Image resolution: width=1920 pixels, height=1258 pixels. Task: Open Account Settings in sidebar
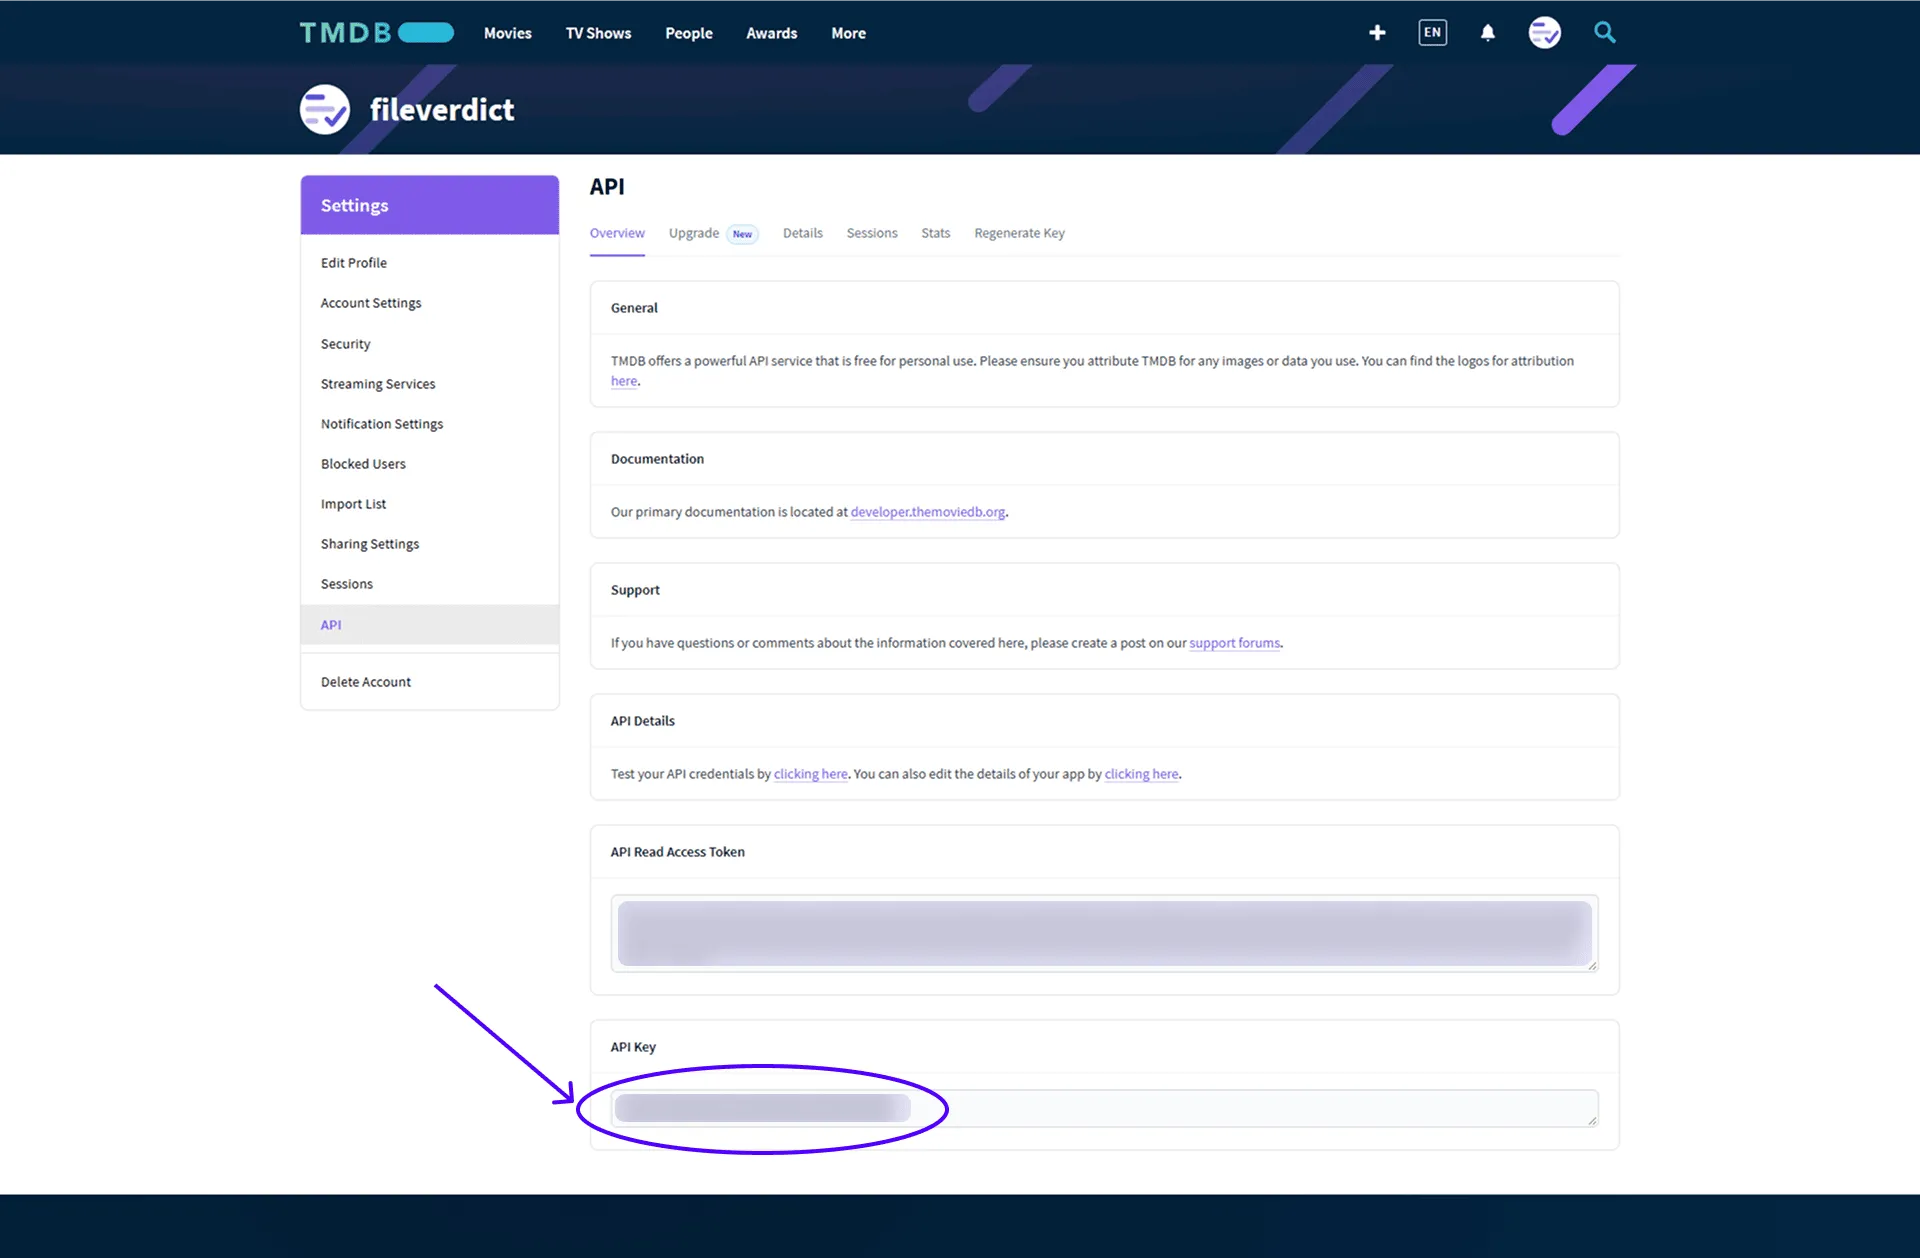click(x=371, y=303)
